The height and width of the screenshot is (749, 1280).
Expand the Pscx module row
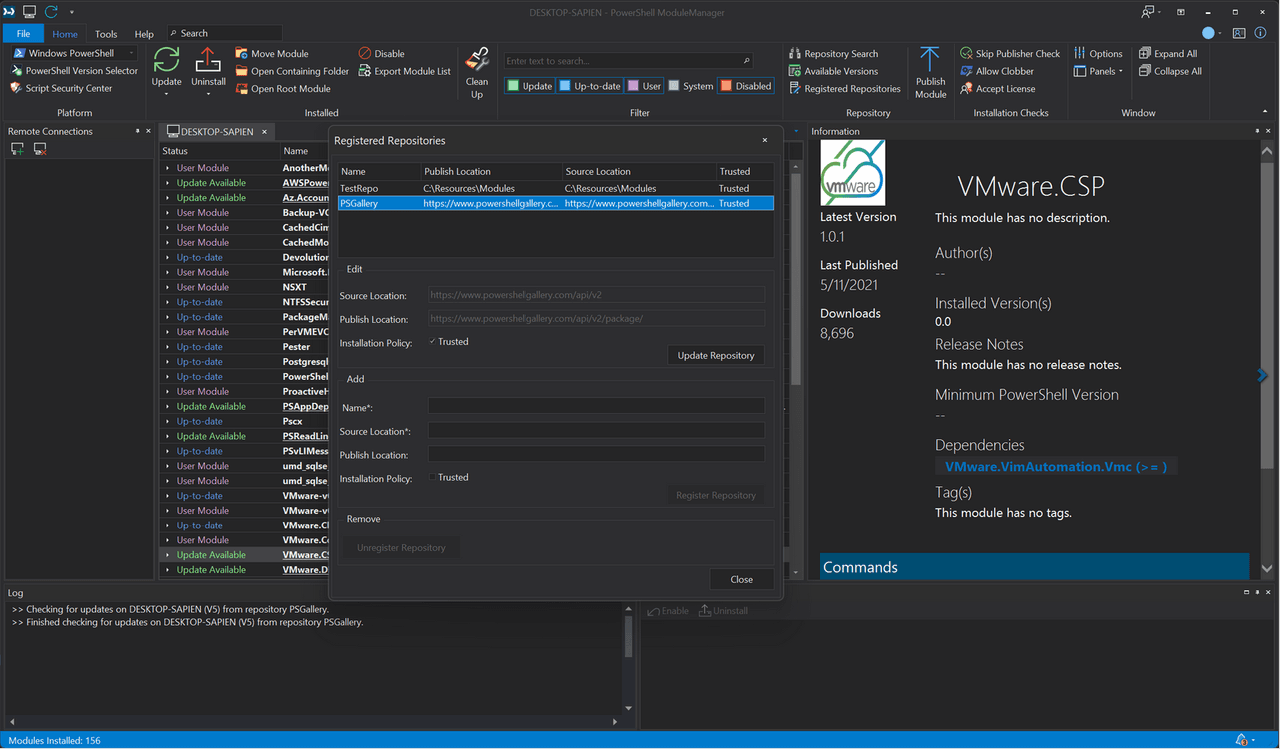[x=168, y=421]
